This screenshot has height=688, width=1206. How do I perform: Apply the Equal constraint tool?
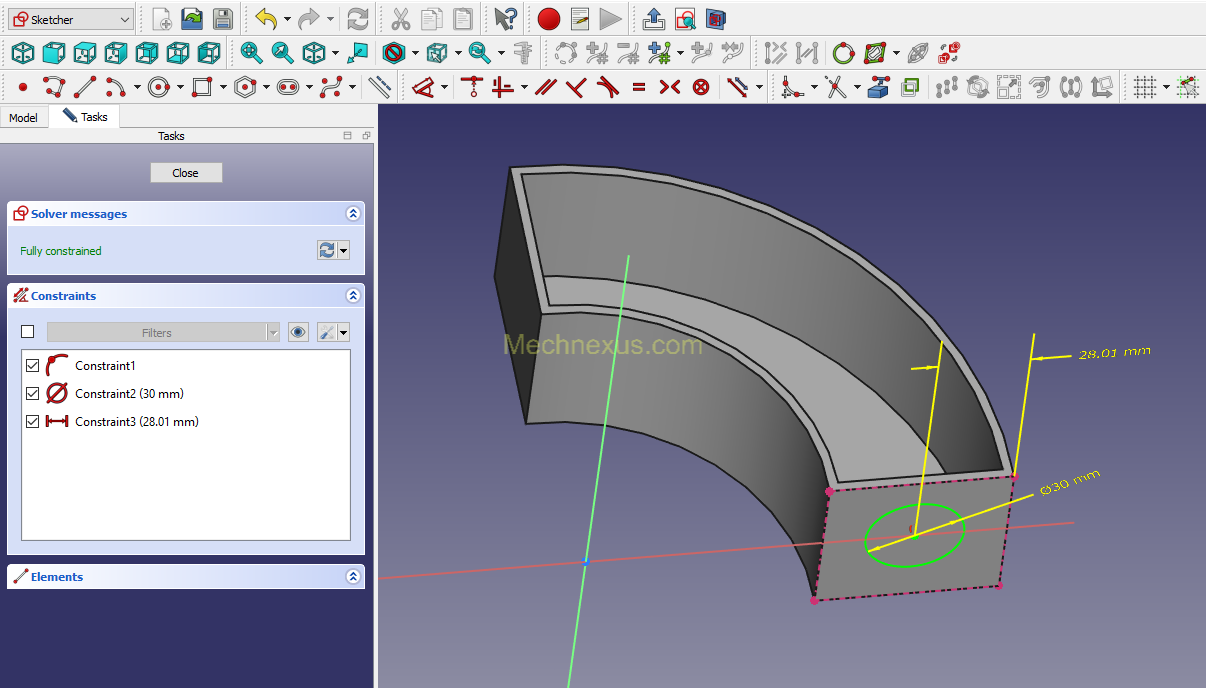pos(639,88)
